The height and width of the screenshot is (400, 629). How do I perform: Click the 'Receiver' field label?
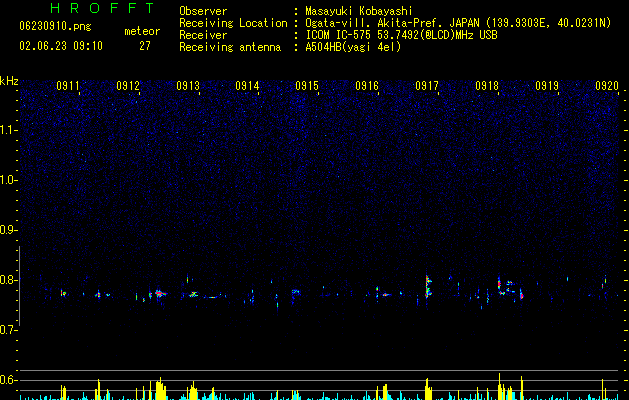tap(203, 35)
